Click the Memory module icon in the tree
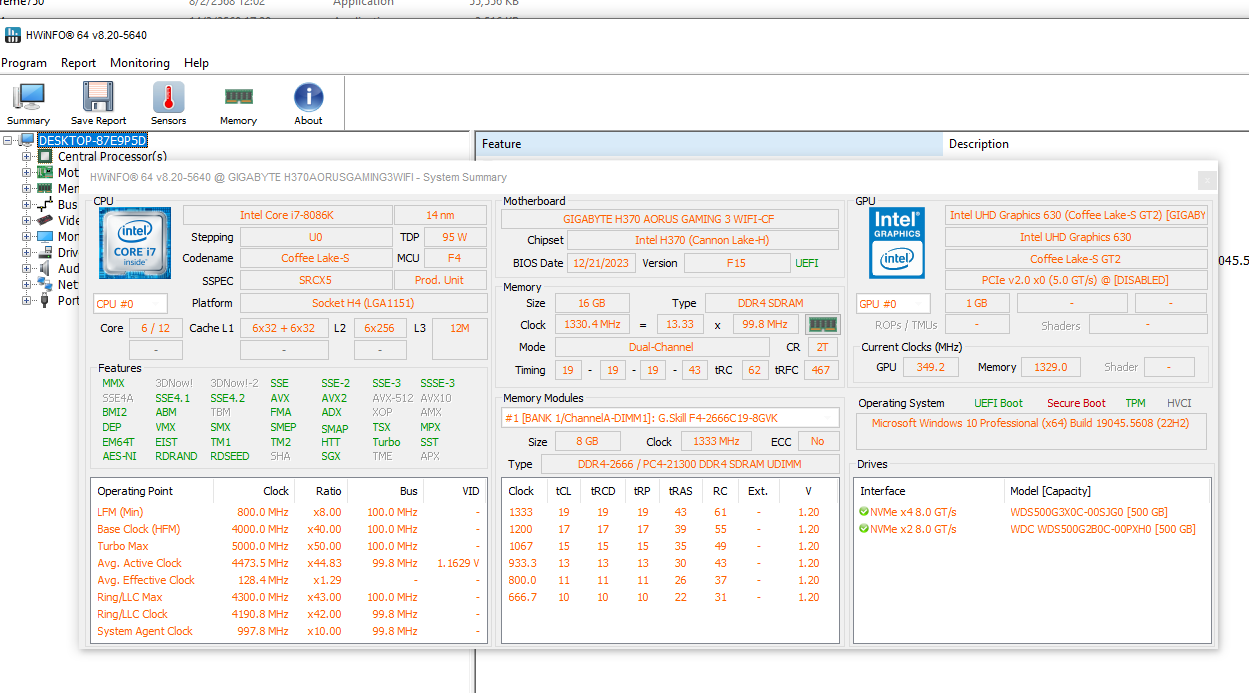This screenshot has width=1249, height=693. [x=45, y=188]
